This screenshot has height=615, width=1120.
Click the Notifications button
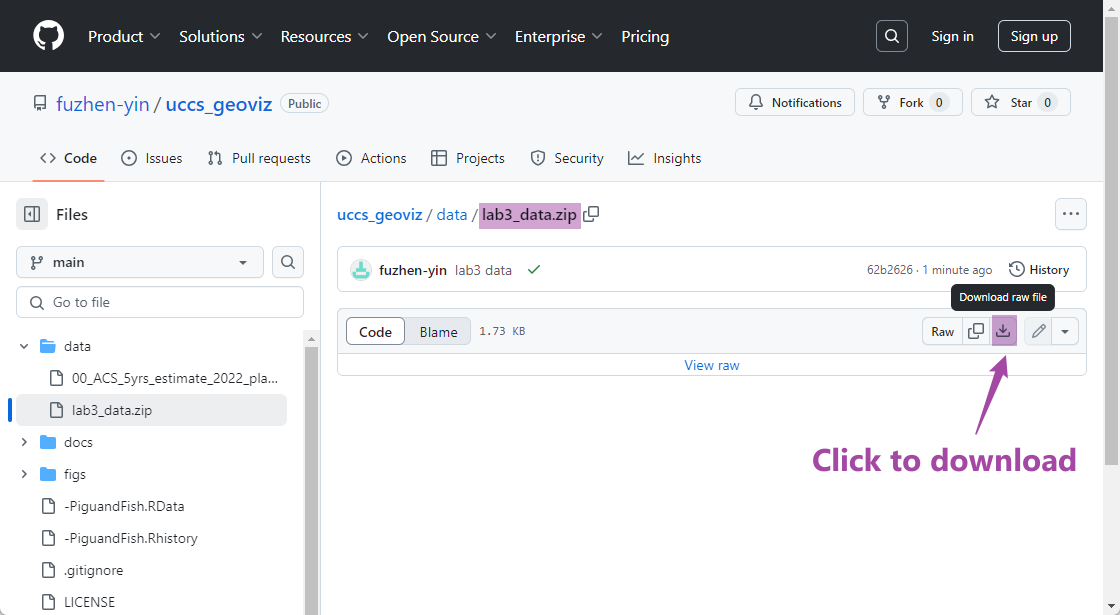[x=794, y=102]
